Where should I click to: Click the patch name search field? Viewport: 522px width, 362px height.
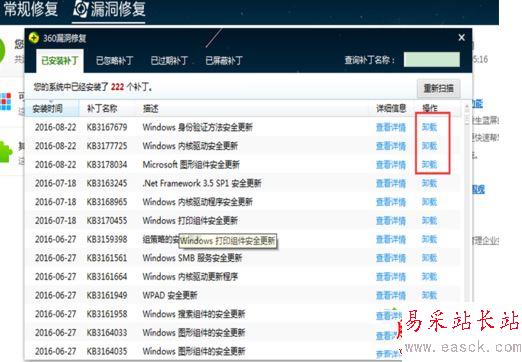coord(432,60)
